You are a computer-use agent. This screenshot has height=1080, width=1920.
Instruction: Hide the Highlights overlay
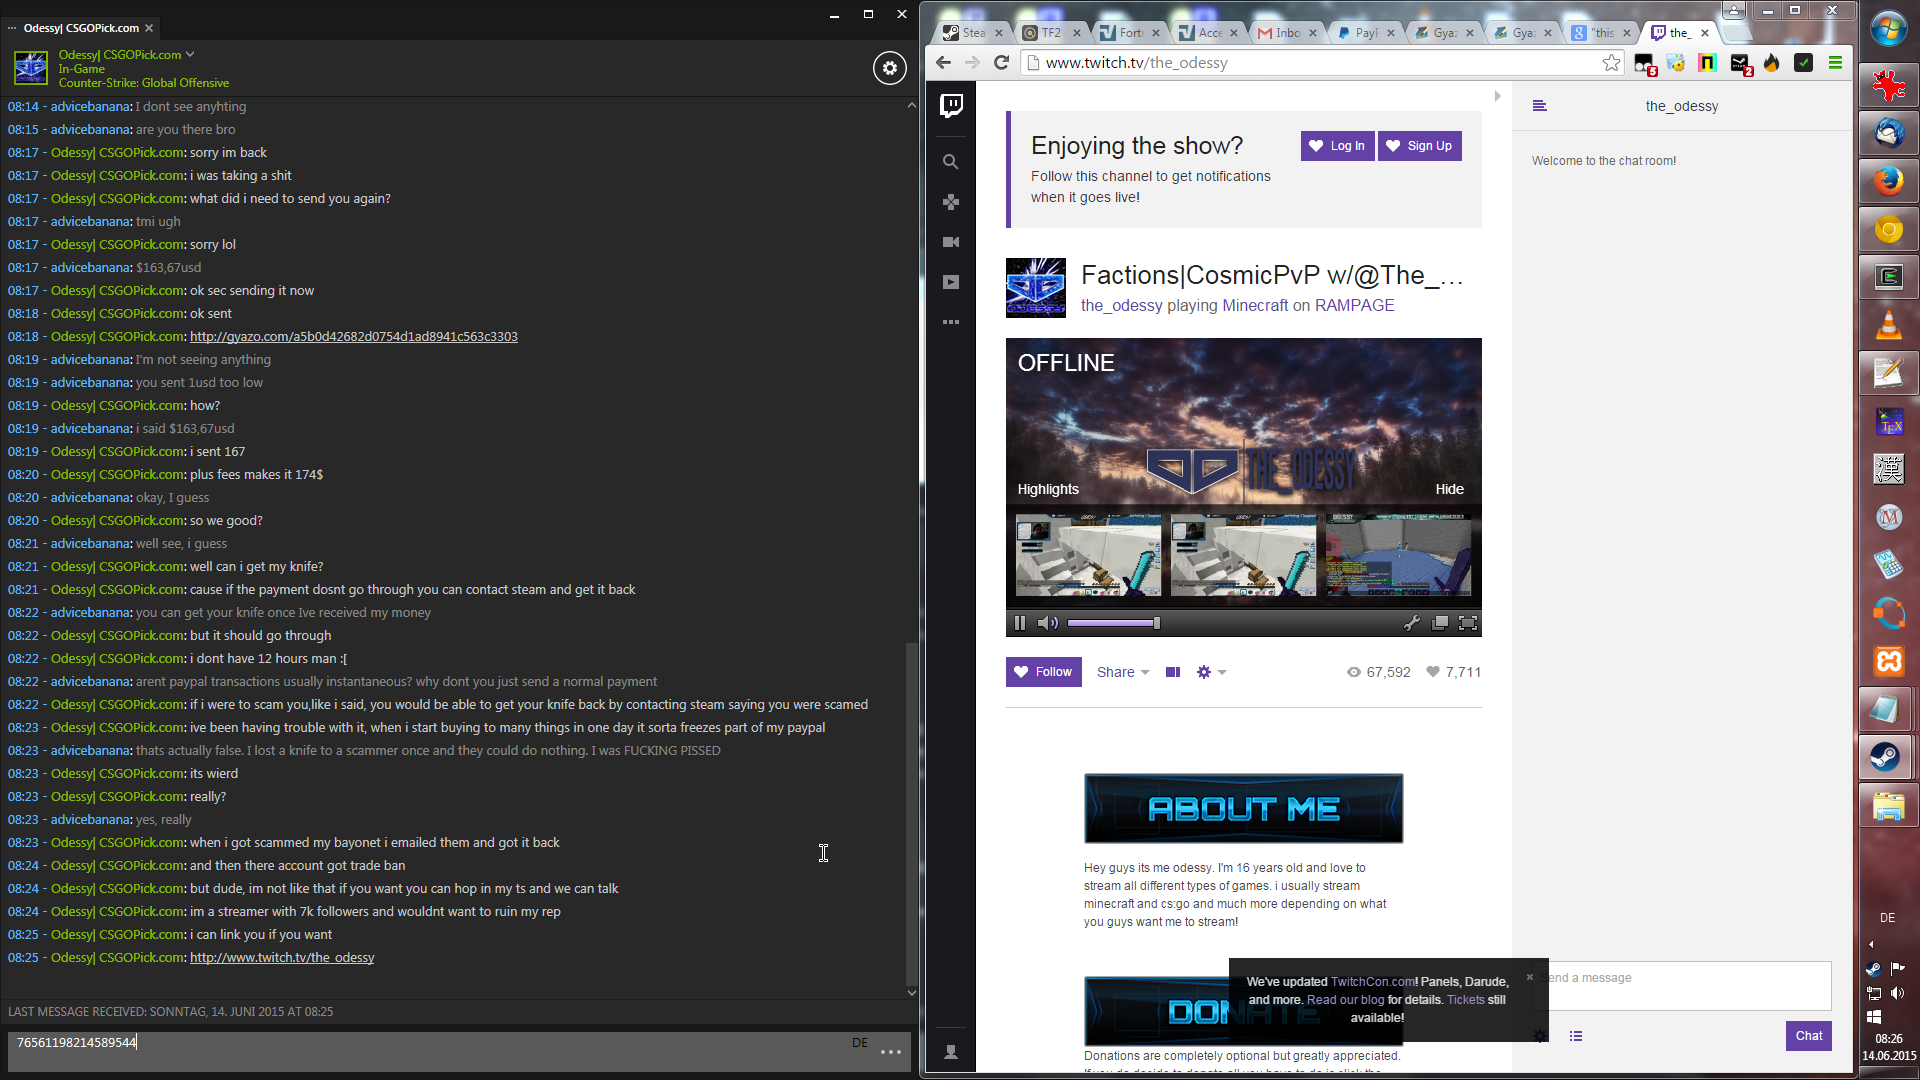click(x=1449, y=489)
